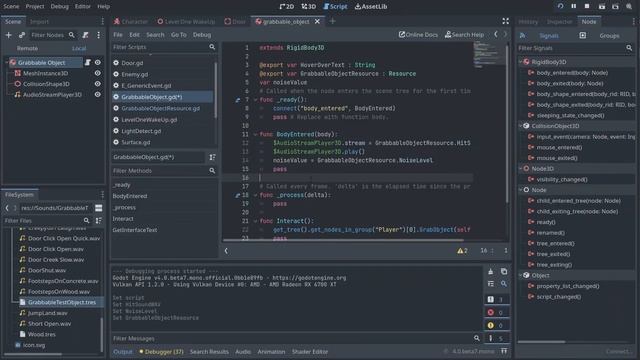Screen dimensions: 640x360
Task: Open the Scene panel three-dot options menu
Action: [x=98, y=35]
